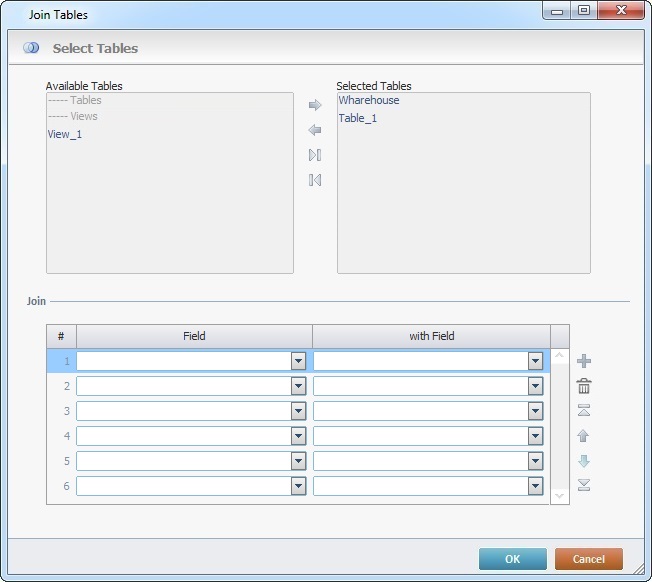Click the remove-all-tables icon
The height and width of the screenshot is (582, 652).
point(315,180)
